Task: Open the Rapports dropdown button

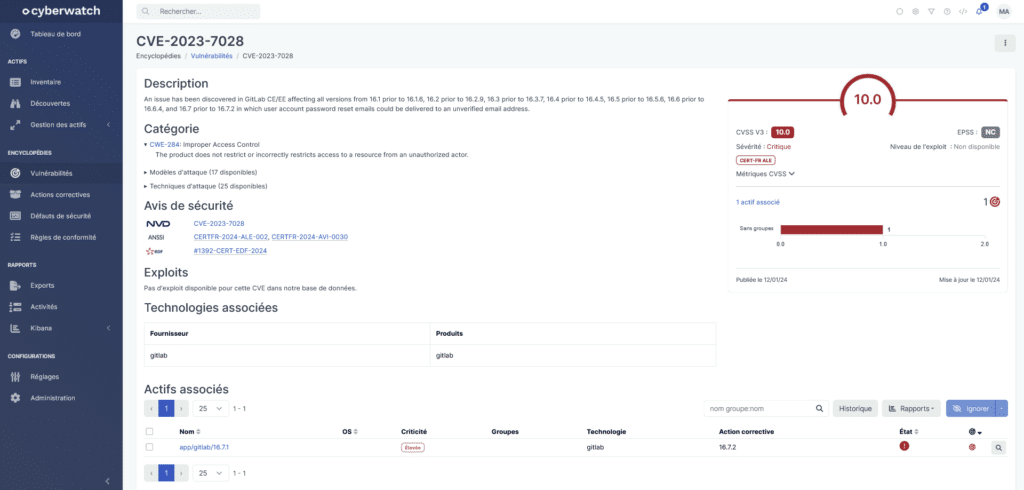Action: point(911,409)
